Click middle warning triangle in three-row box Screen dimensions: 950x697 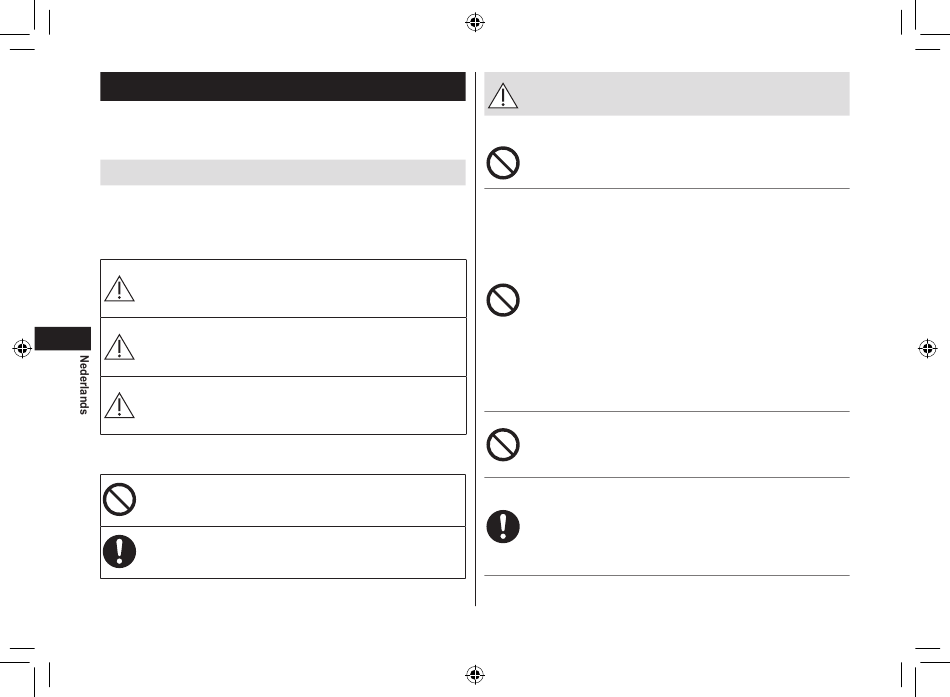click(119, 347)
